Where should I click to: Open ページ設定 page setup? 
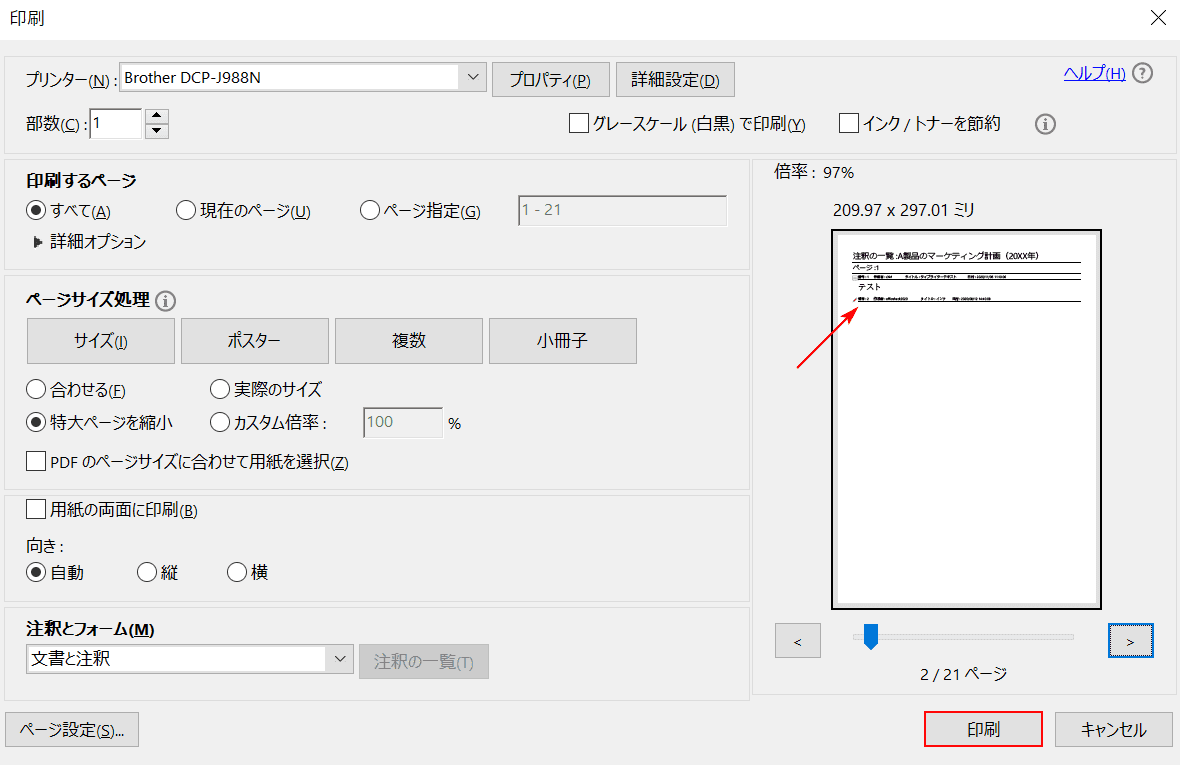(x=72, y=730)
